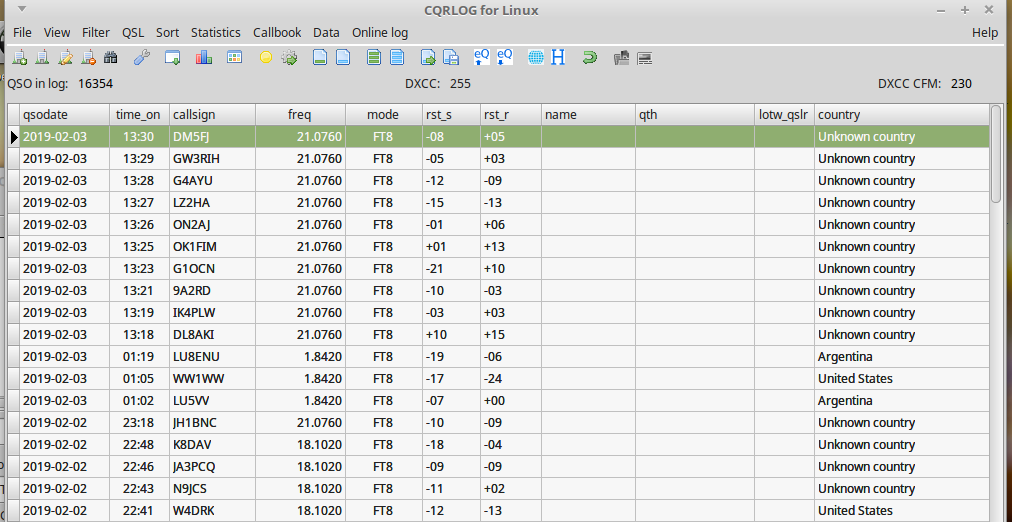Viewport: 1012px width, 522px height.
Task: Click the Argentina cell in the LU8ENU row
Action: coord(901,357)
